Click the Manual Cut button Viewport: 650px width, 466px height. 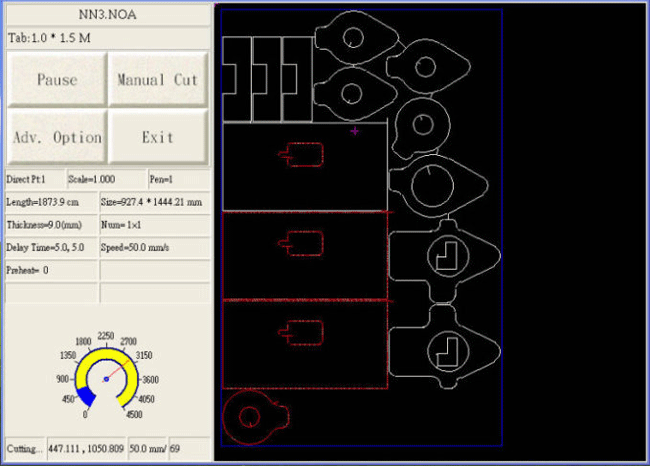158,79
